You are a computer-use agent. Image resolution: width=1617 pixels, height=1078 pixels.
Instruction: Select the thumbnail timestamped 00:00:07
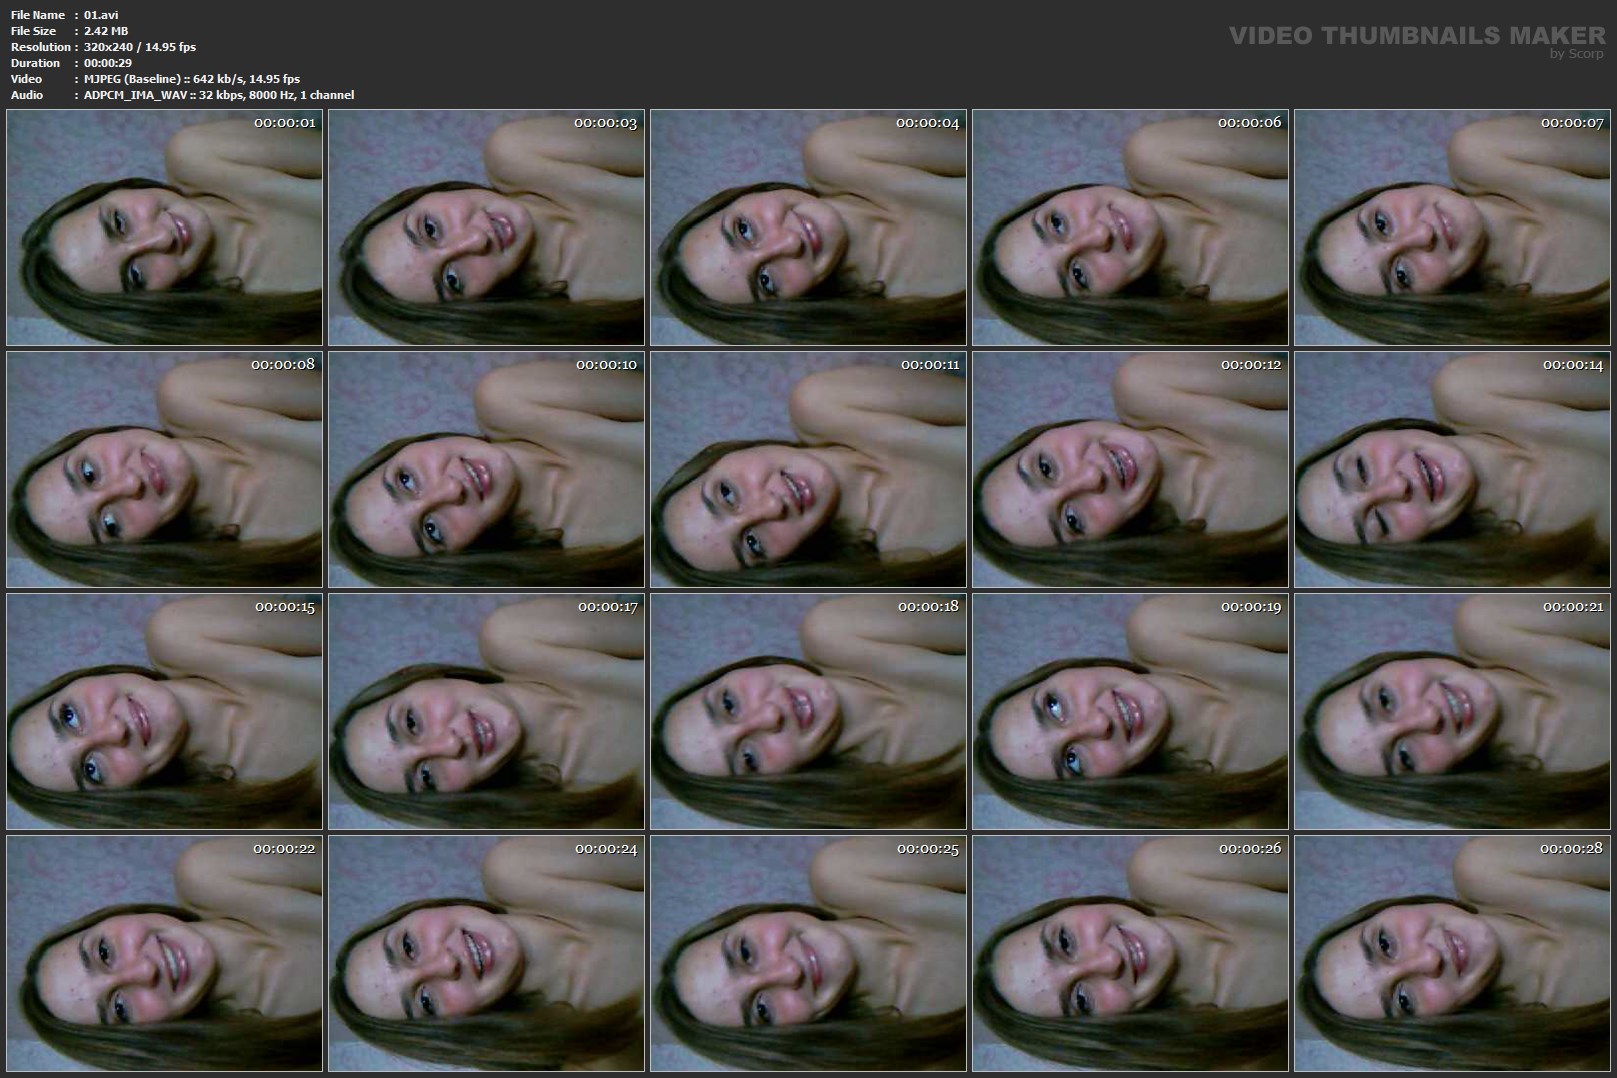[x=1452, y=227]
